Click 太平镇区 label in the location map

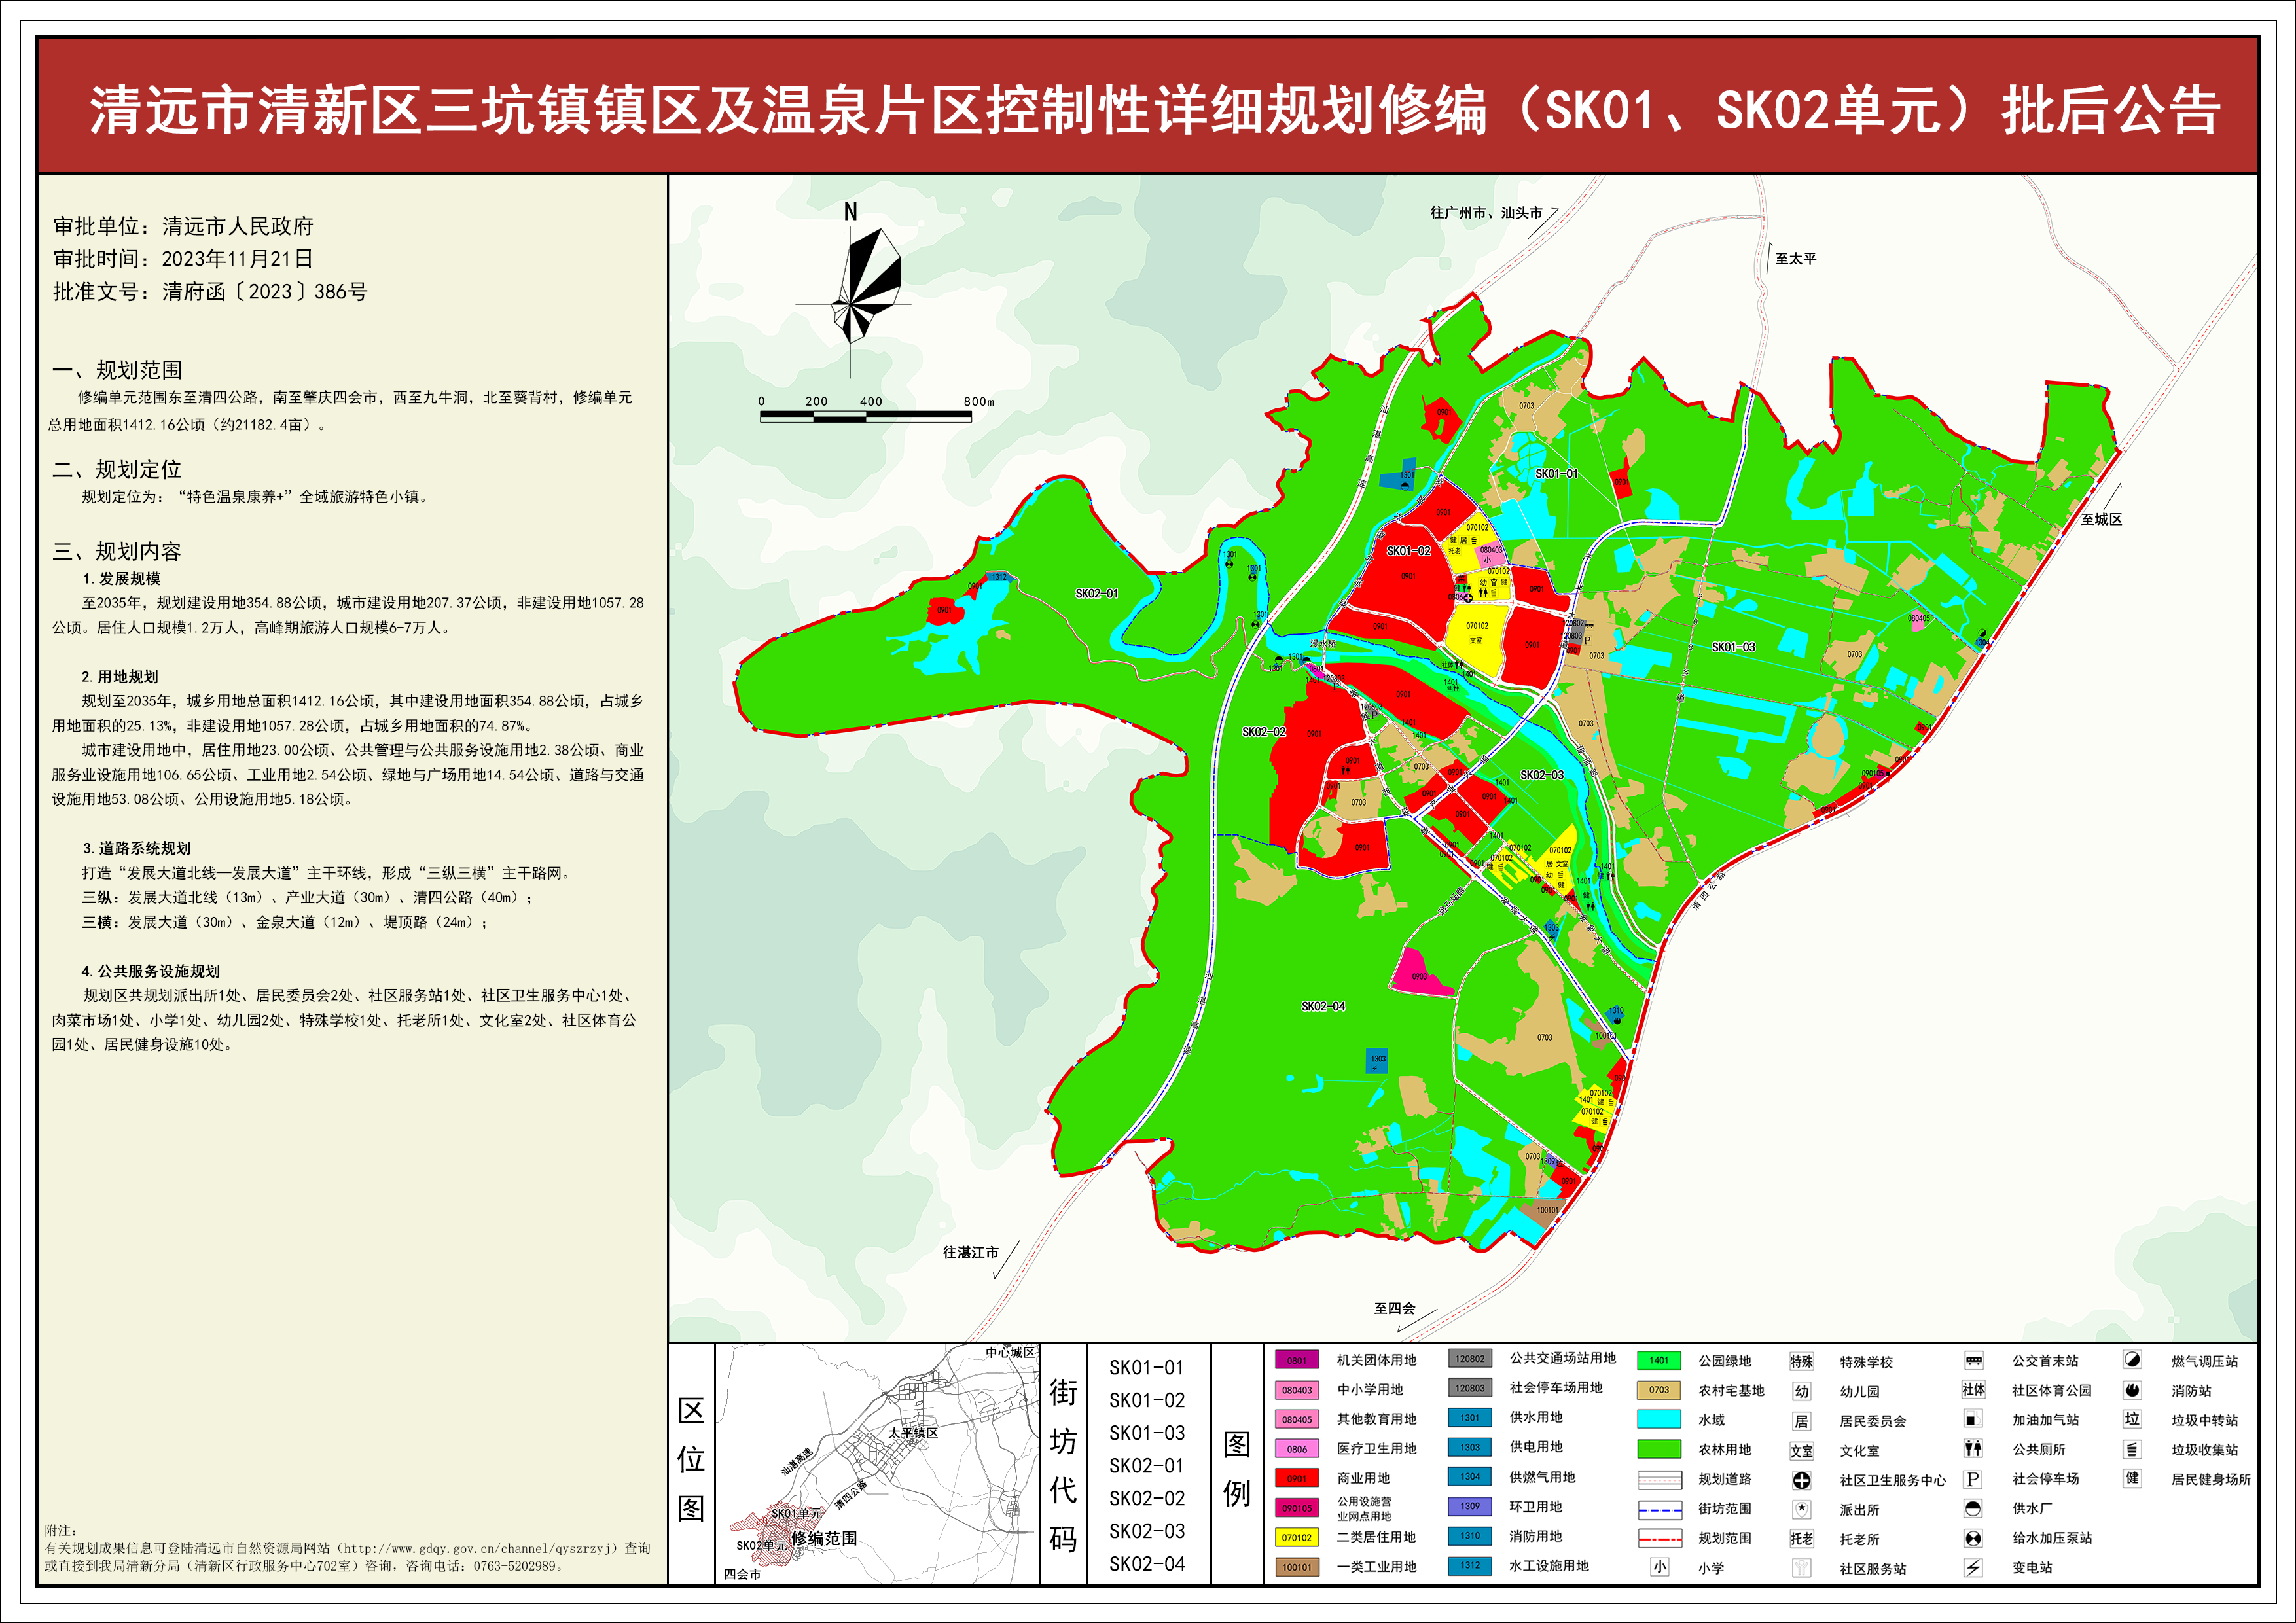click(913, 1433)
